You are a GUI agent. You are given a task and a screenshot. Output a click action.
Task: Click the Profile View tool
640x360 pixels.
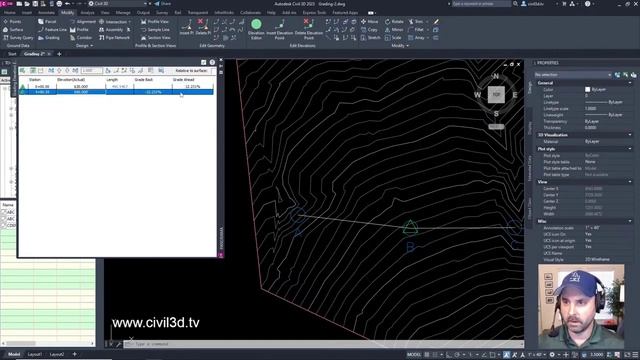155,22
